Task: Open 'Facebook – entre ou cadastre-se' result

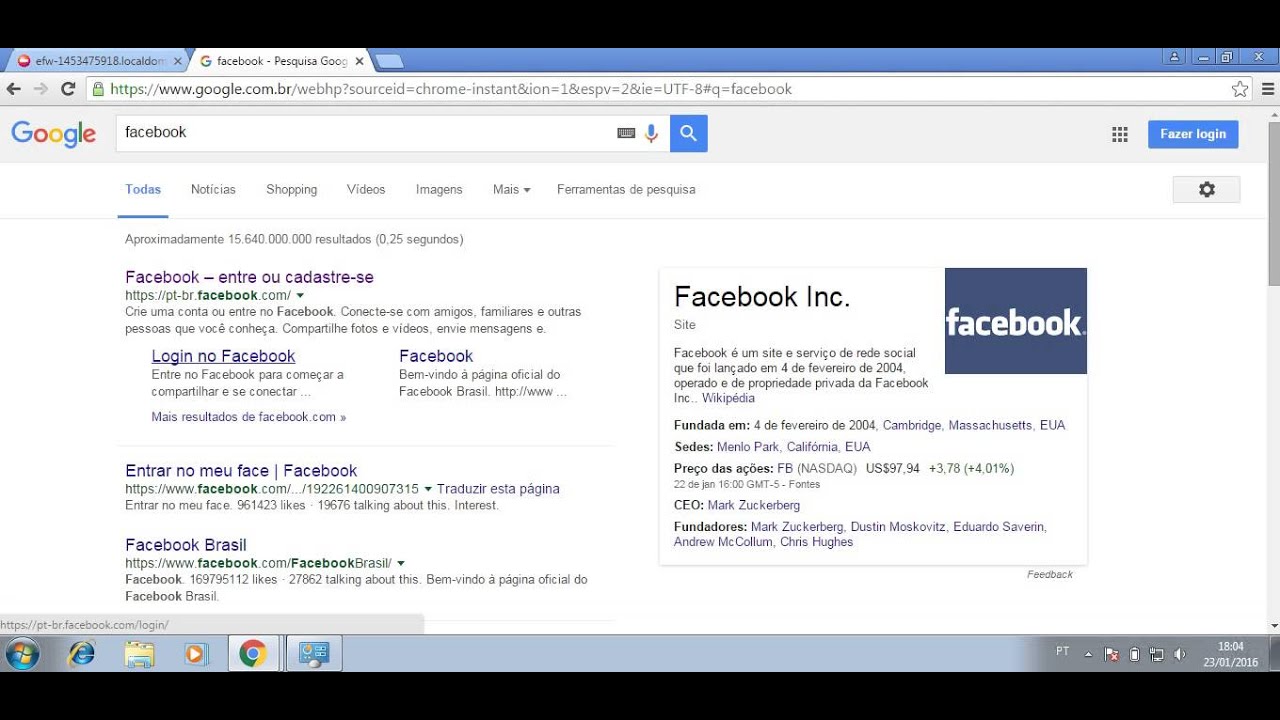Action: coord(249,277)
